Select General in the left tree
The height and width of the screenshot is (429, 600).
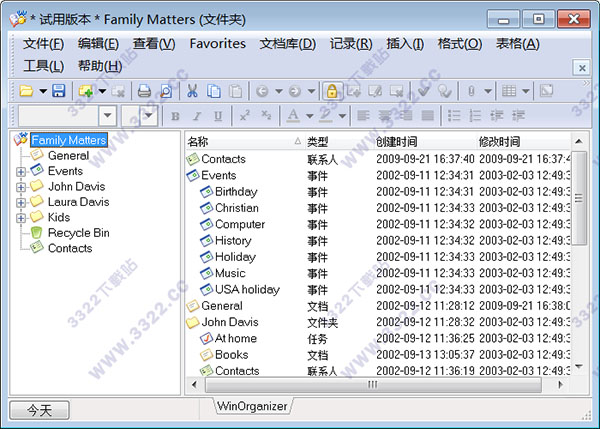click(x=68, y=156)
